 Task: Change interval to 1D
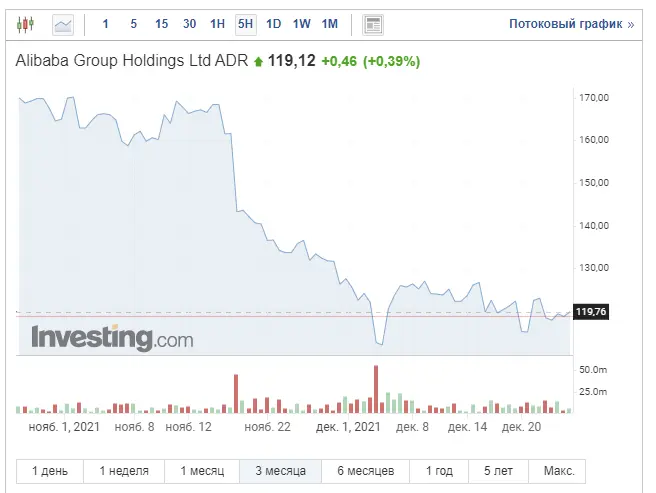[274, 24]
